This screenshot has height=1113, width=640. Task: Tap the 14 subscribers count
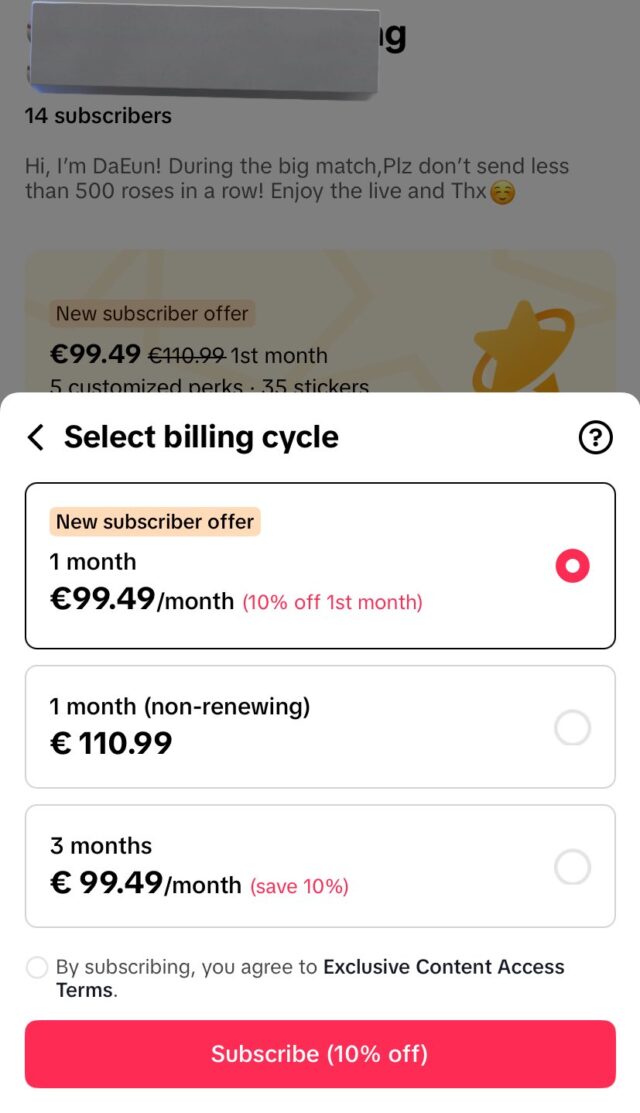coord(98,116)
